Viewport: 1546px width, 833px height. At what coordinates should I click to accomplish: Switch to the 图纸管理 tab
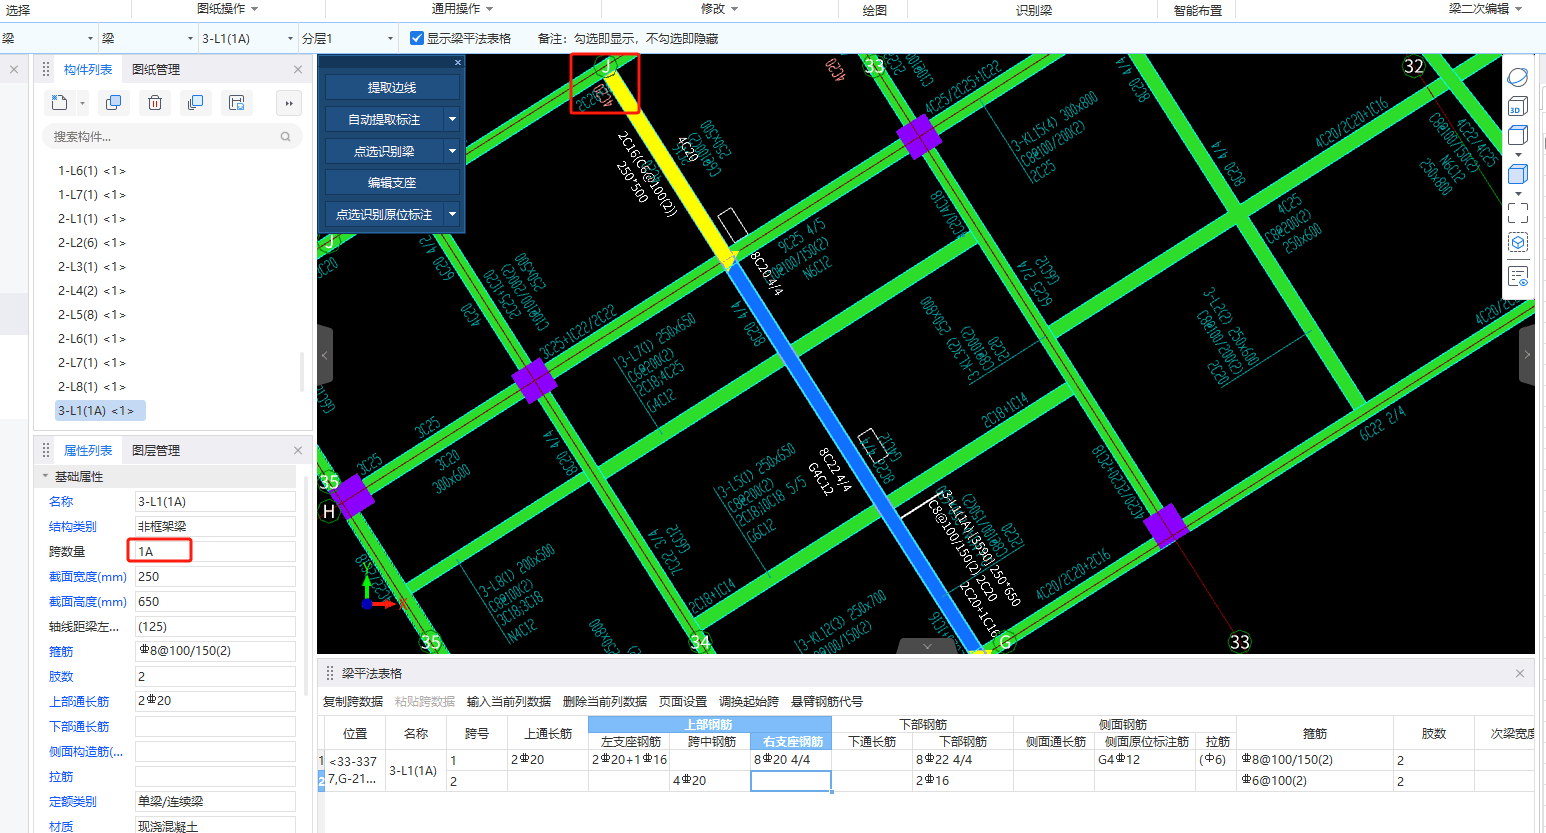[156, 69]
